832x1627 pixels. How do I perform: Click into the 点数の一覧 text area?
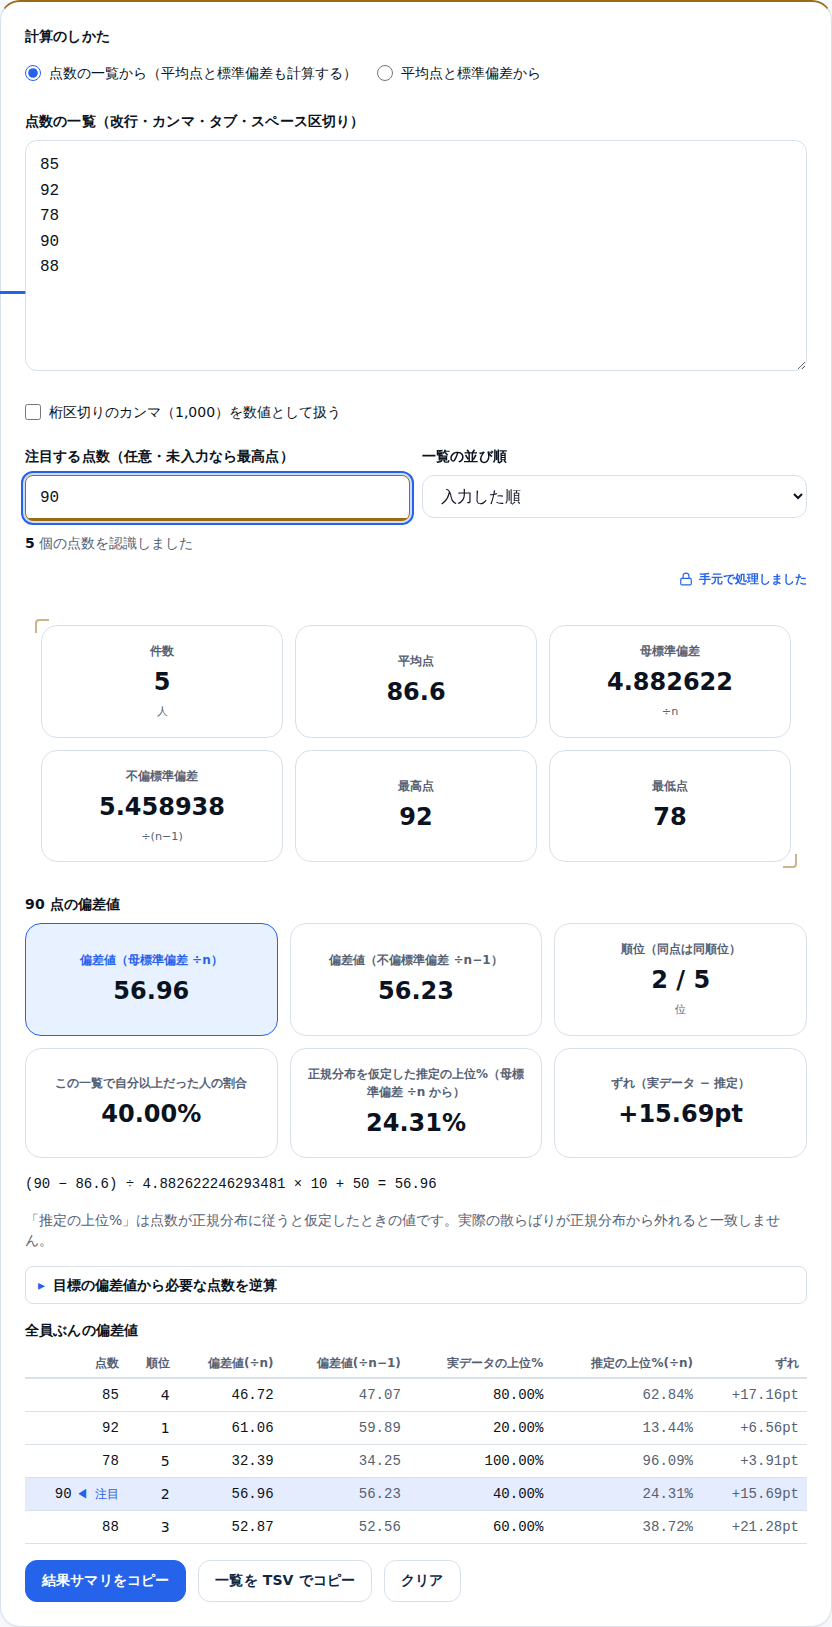pyautogui.click(x=416, y=256)
